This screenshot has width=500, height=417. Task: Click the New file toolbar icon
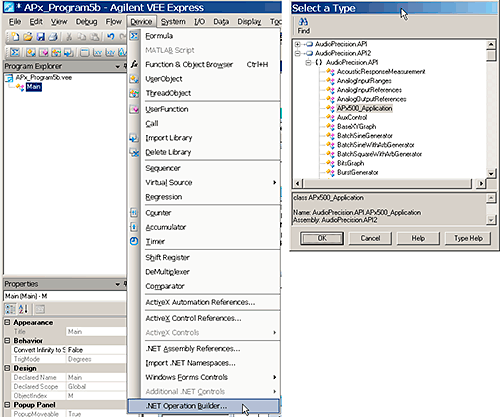(15, 36)
